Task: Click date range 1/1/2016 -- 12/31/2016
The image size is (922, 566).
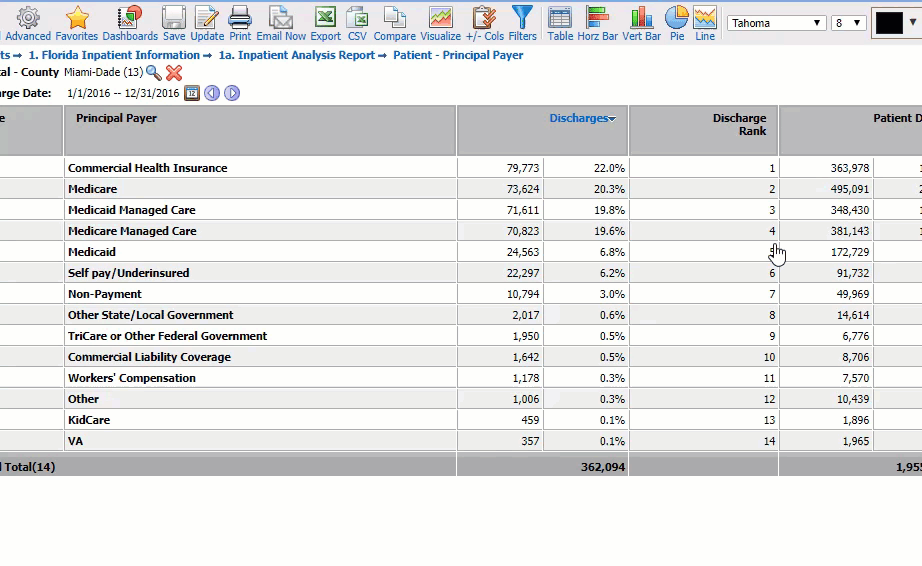Action: point(123,93)
